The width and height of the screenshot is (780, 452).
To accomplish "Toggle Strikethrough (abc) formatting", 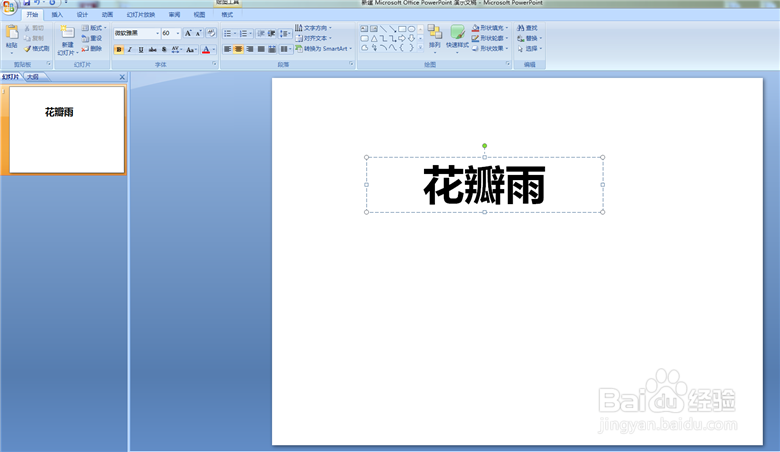I will click(x=152, y=50).
